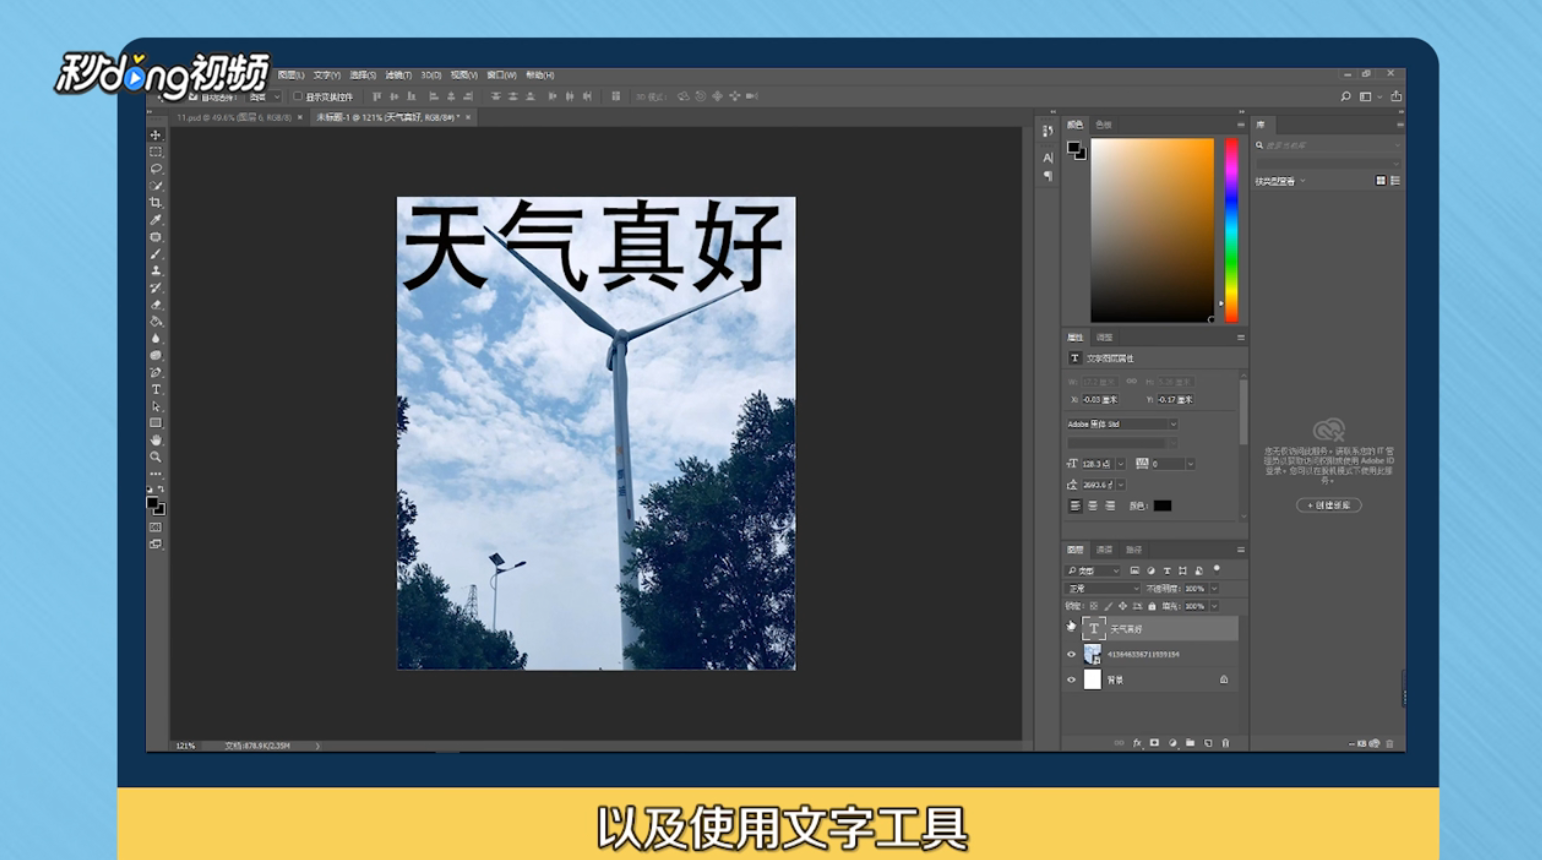Viewport: 1542px width, 860px height.
Task: Click the text color swatch in Properties
Action: [x=1162, y=506]
